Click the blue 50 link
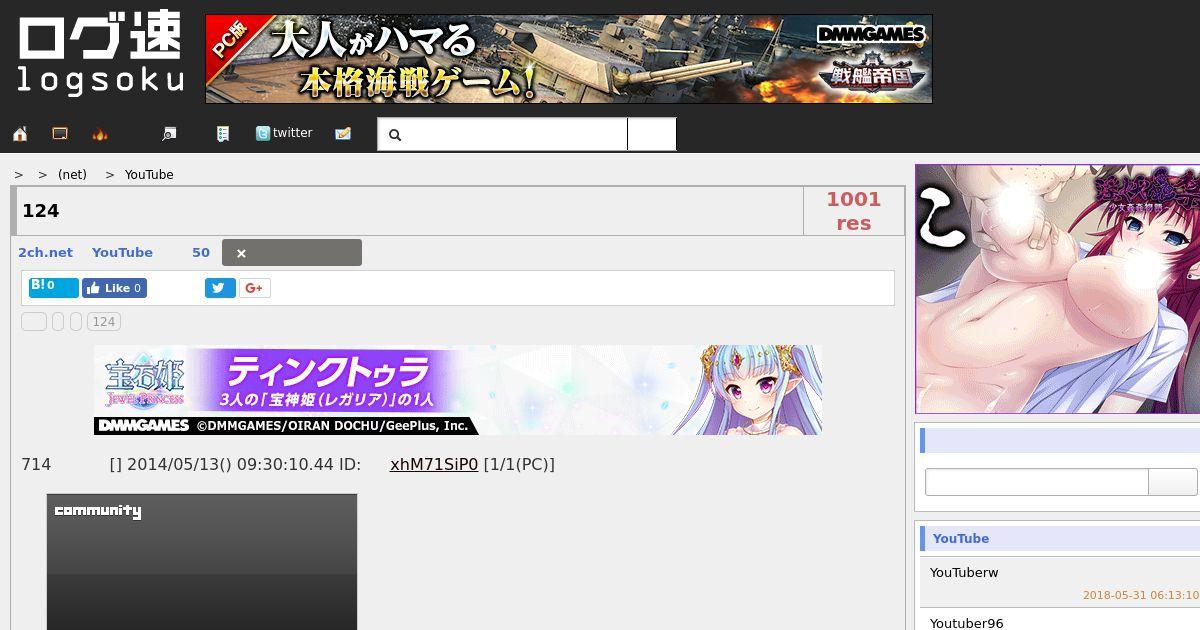1200x630 pixels. click(x=201, y=253)
